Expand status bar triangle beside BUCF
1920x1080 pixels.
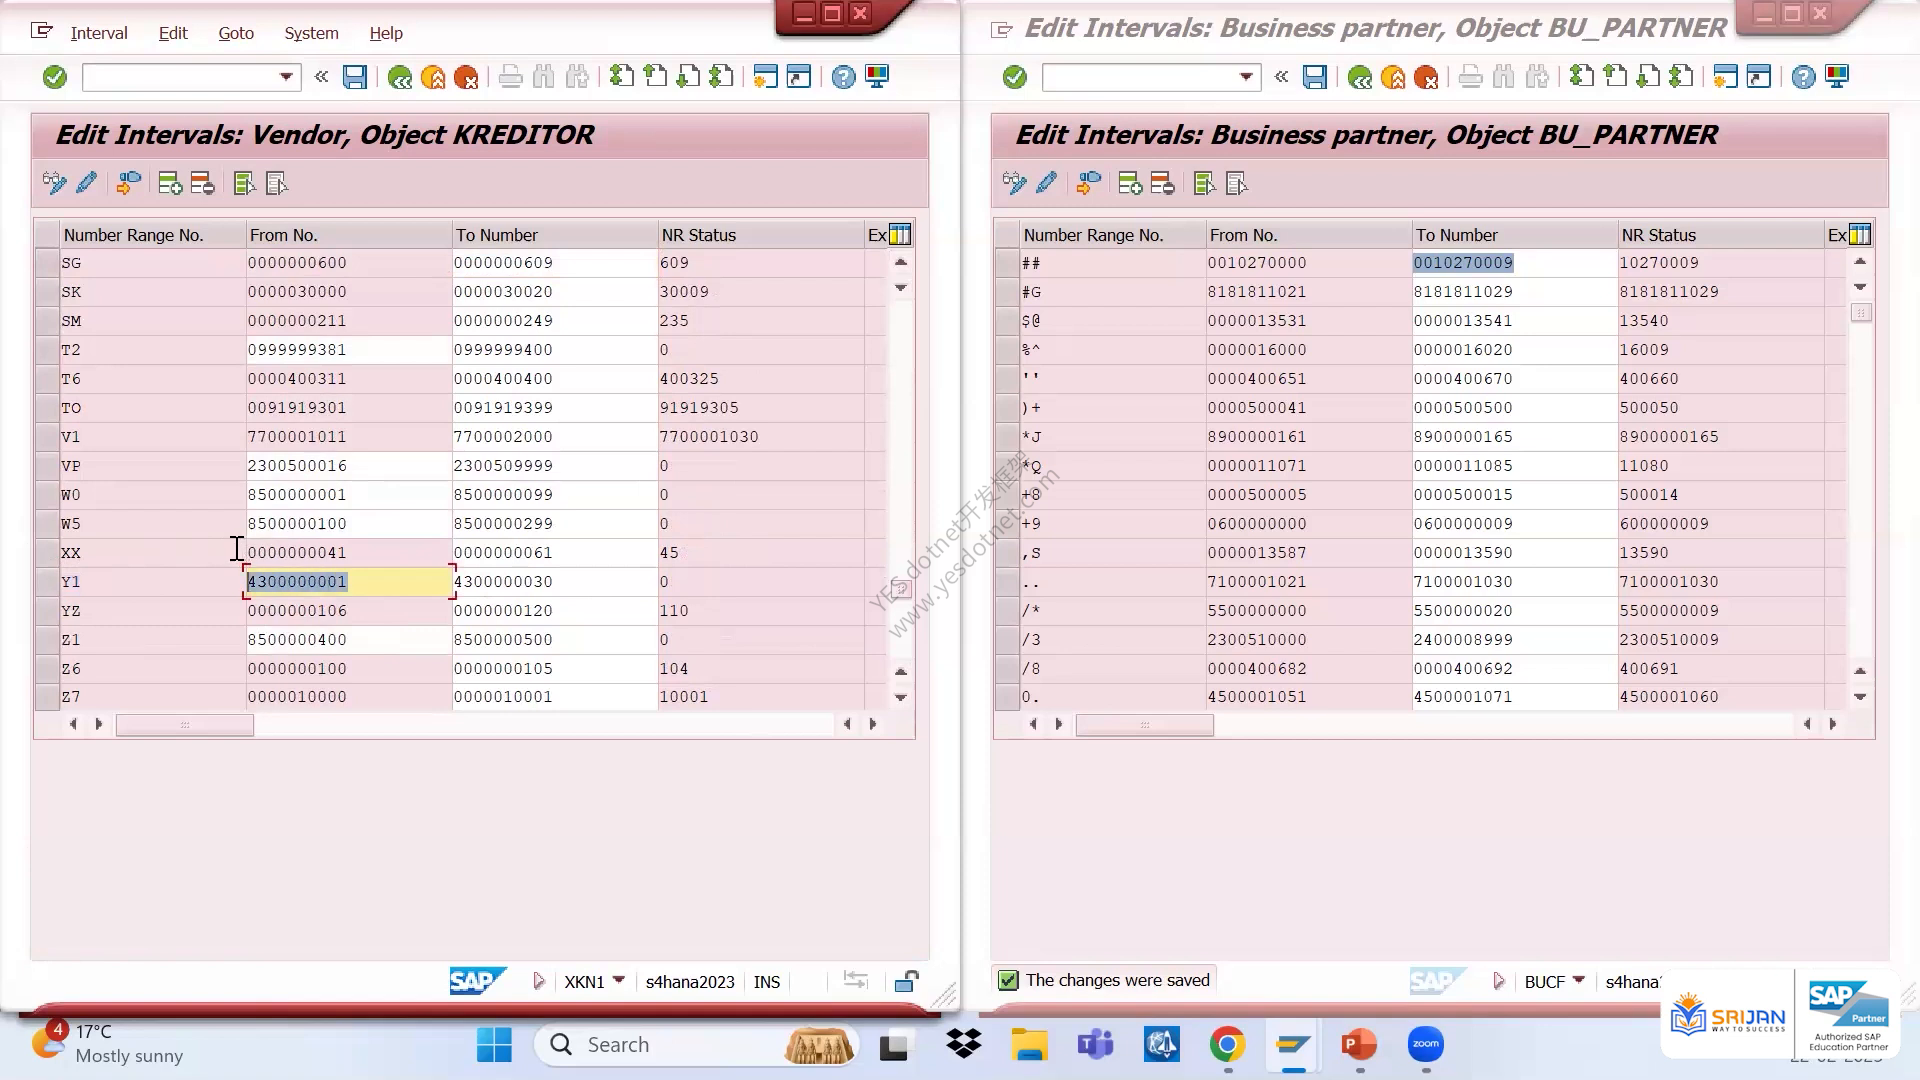(1499, 981)
